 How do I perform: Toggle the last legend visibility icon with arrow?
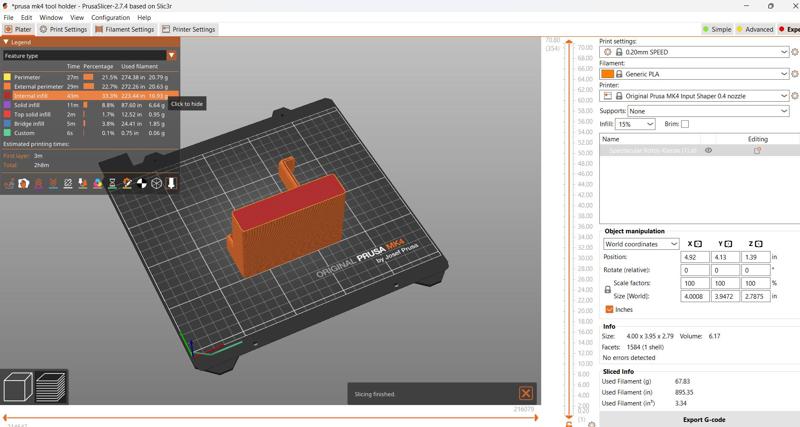pyautogui.click(x=171, y=183)
